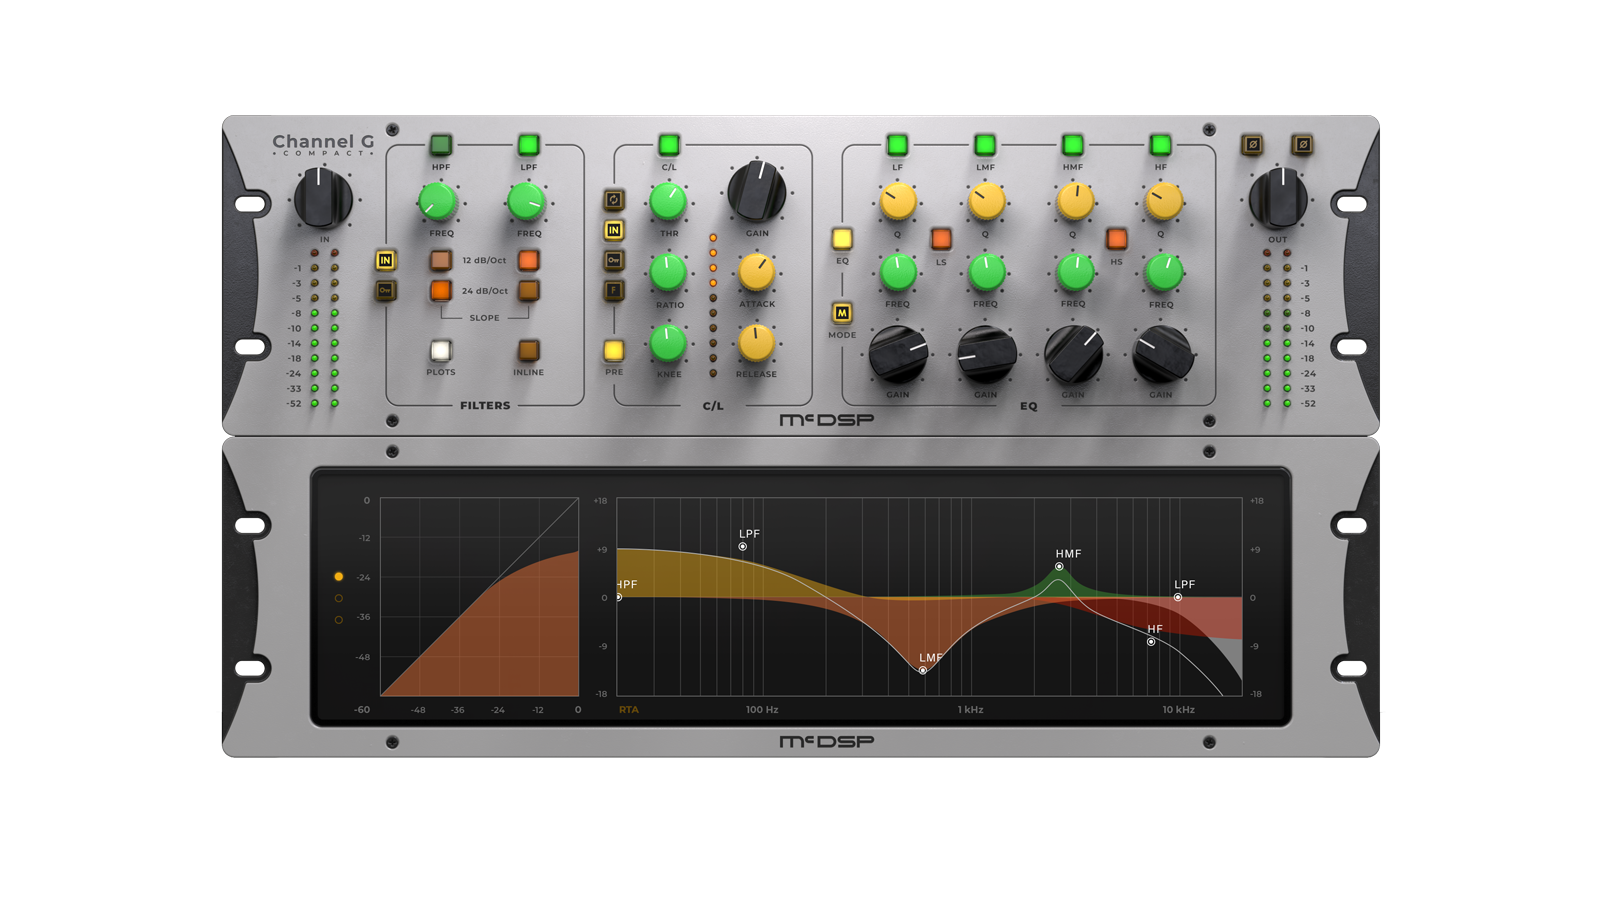Click the RELEASE knob
Image resolution: width=1600 pixels, height=900 pixels.
757,344
